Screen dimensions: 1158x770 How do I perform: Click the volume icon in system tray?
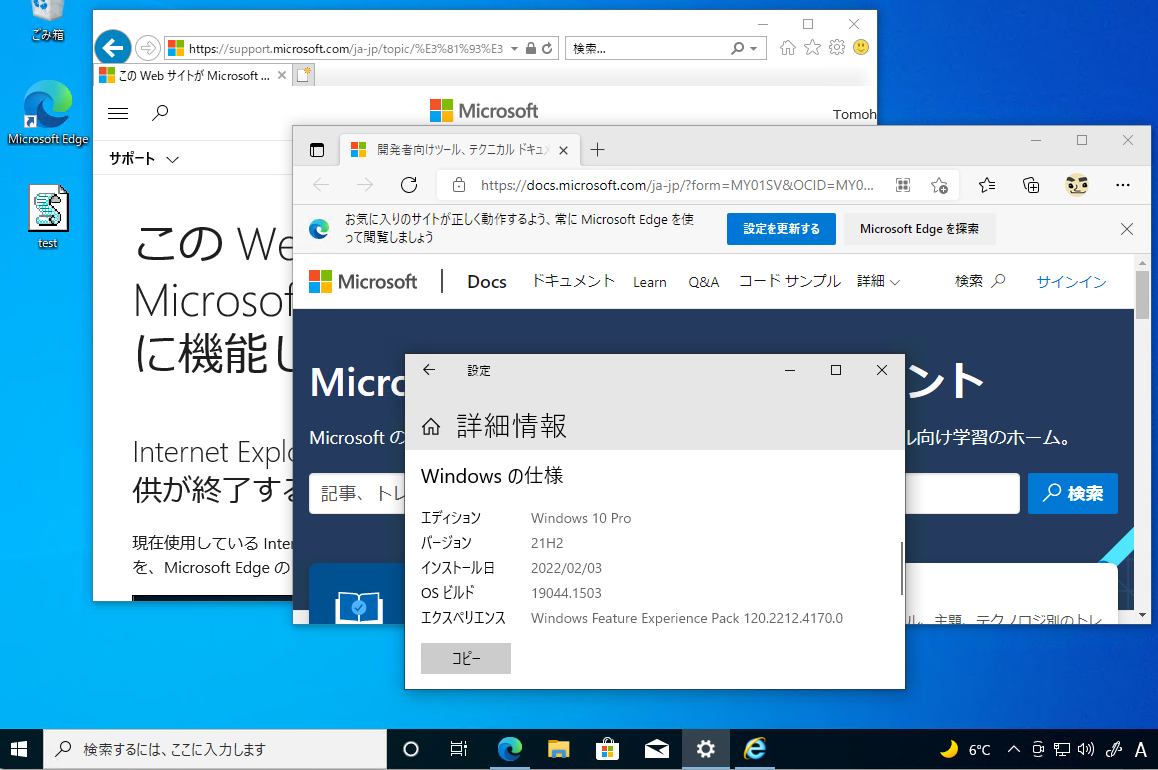[1085, 749]
